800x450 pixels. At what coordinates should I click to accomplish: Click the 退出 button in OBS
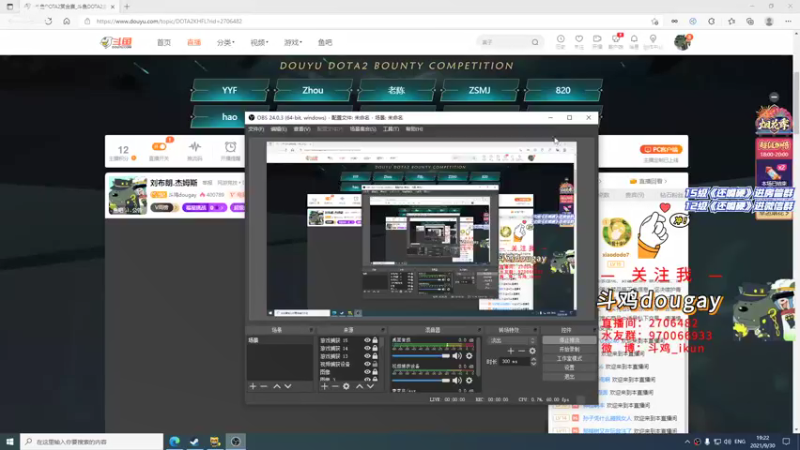[x=569, y=377]
